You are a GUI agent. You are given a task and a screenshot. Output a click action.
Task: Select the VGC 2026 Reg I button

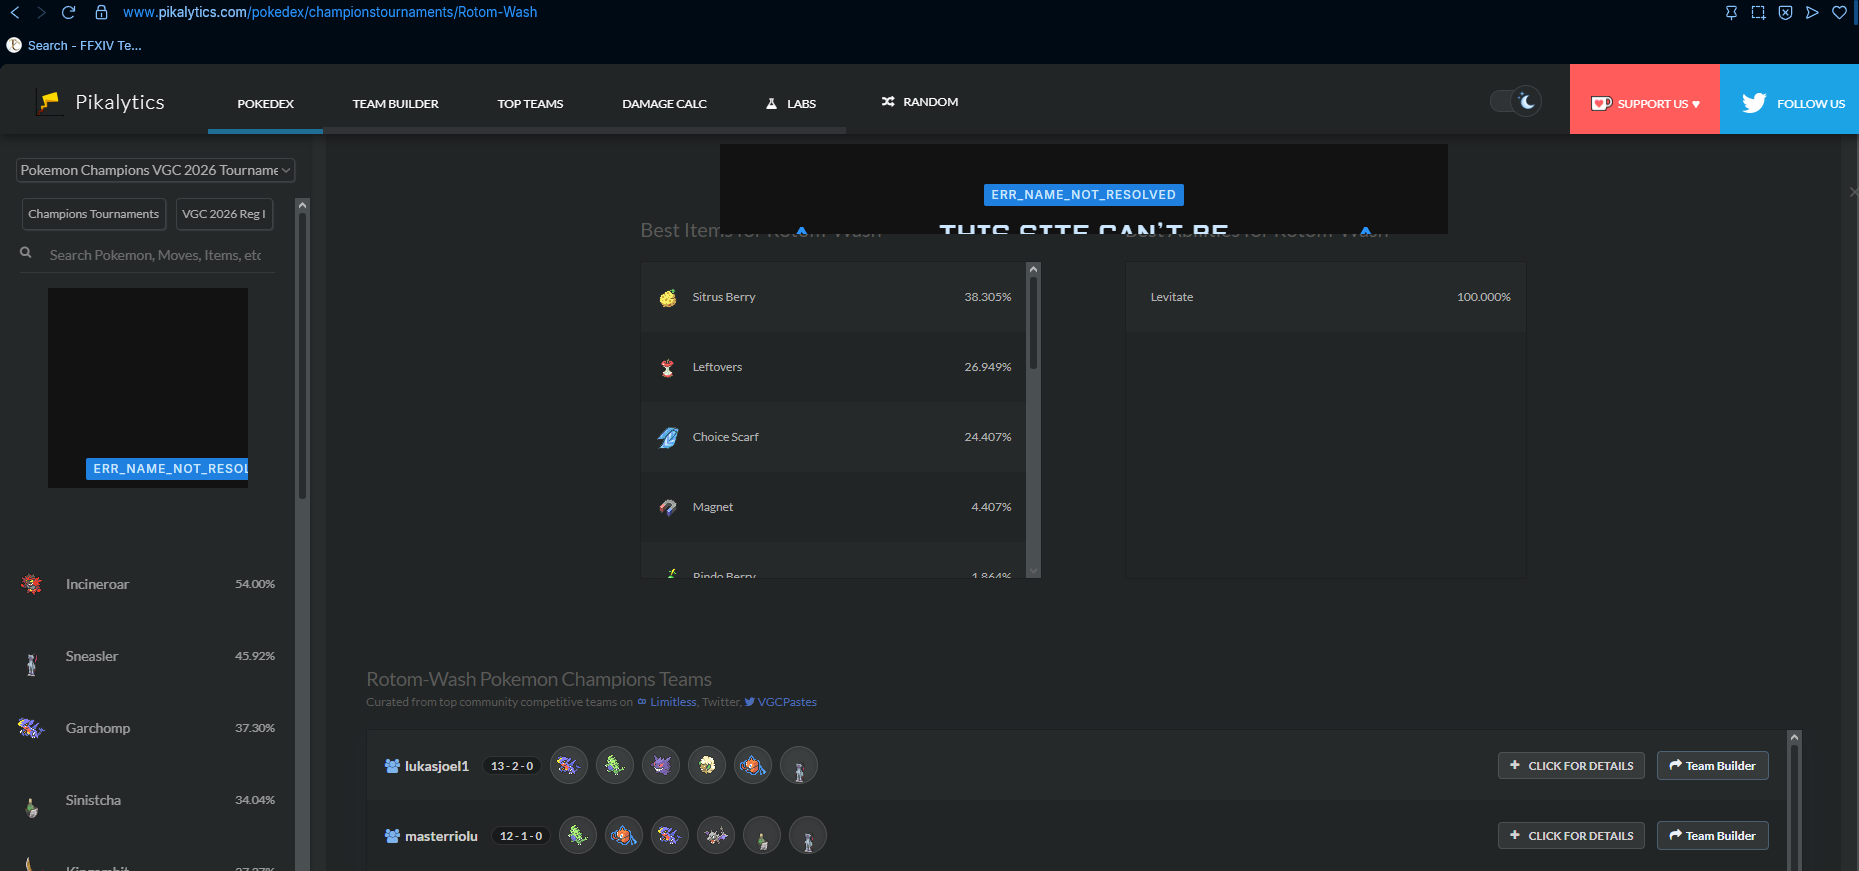[224, 214]
